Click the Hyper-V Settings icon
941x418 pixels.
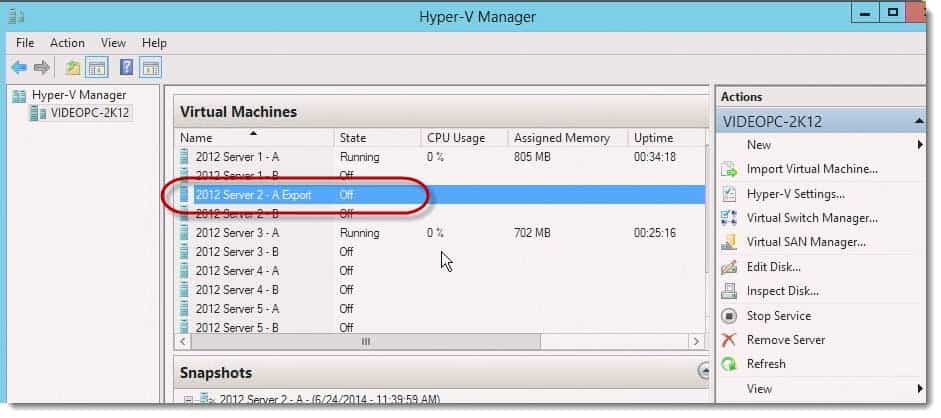pos(729,194)
